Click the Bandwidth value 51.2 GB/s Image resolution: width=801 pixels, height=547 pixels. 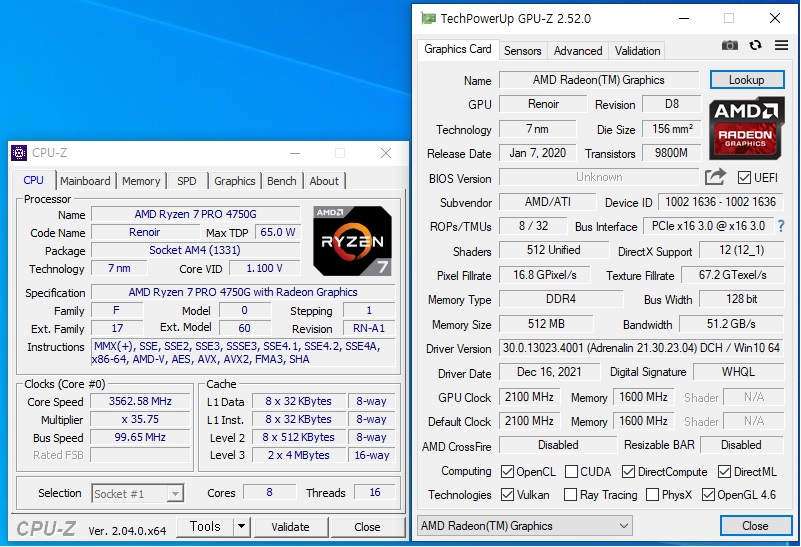point(732,324)
